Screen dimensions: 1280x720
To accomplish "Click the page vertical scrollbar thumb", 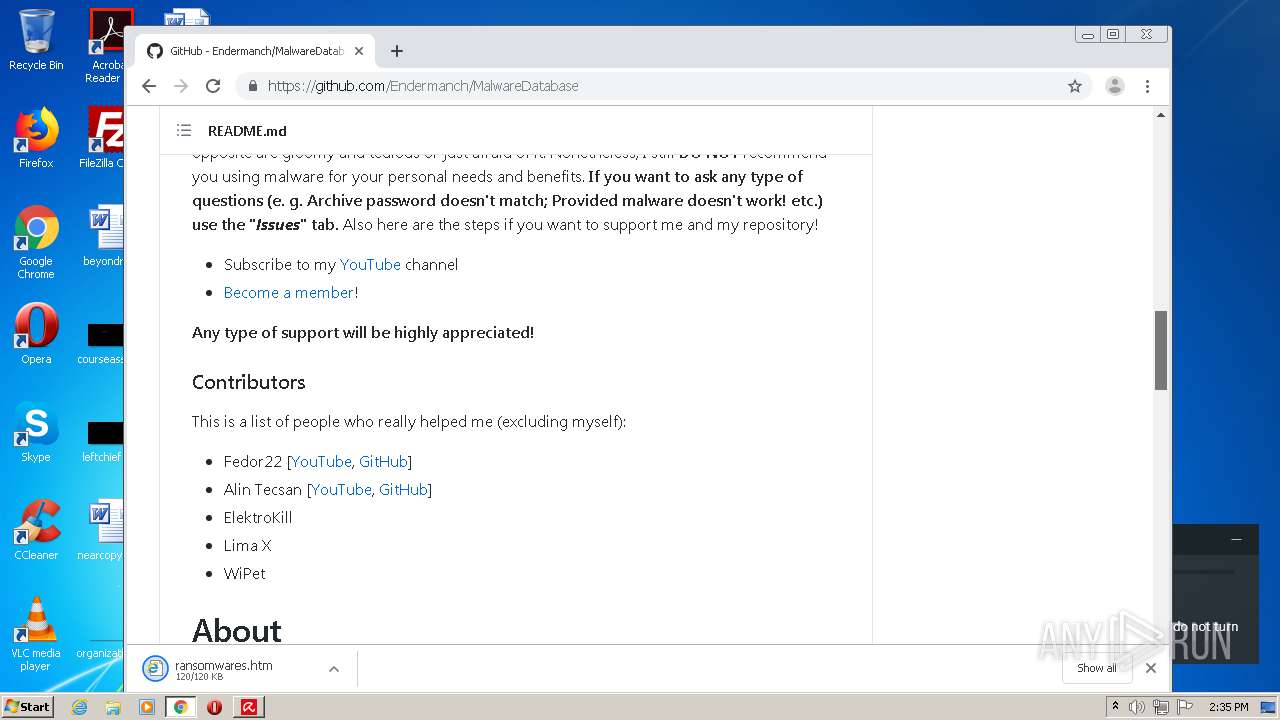I will click(x=1161, y=350).
